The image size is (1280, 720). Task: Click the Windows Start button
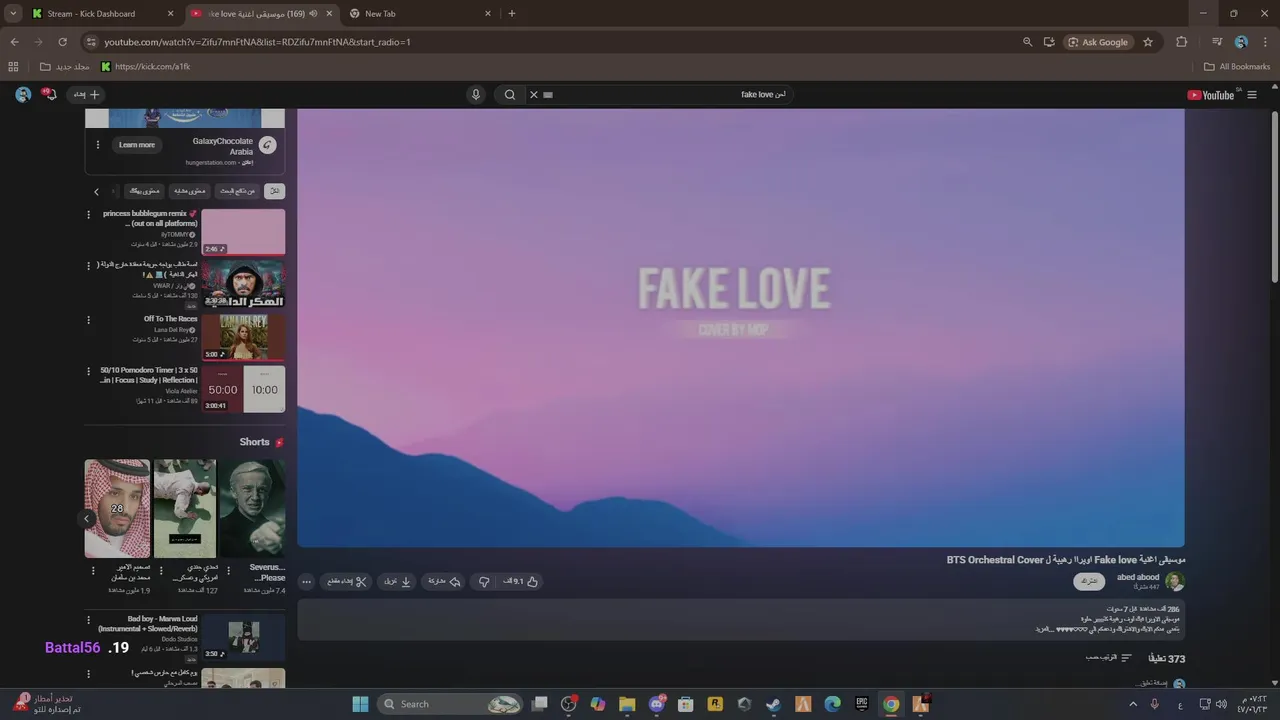click(360, 704)
